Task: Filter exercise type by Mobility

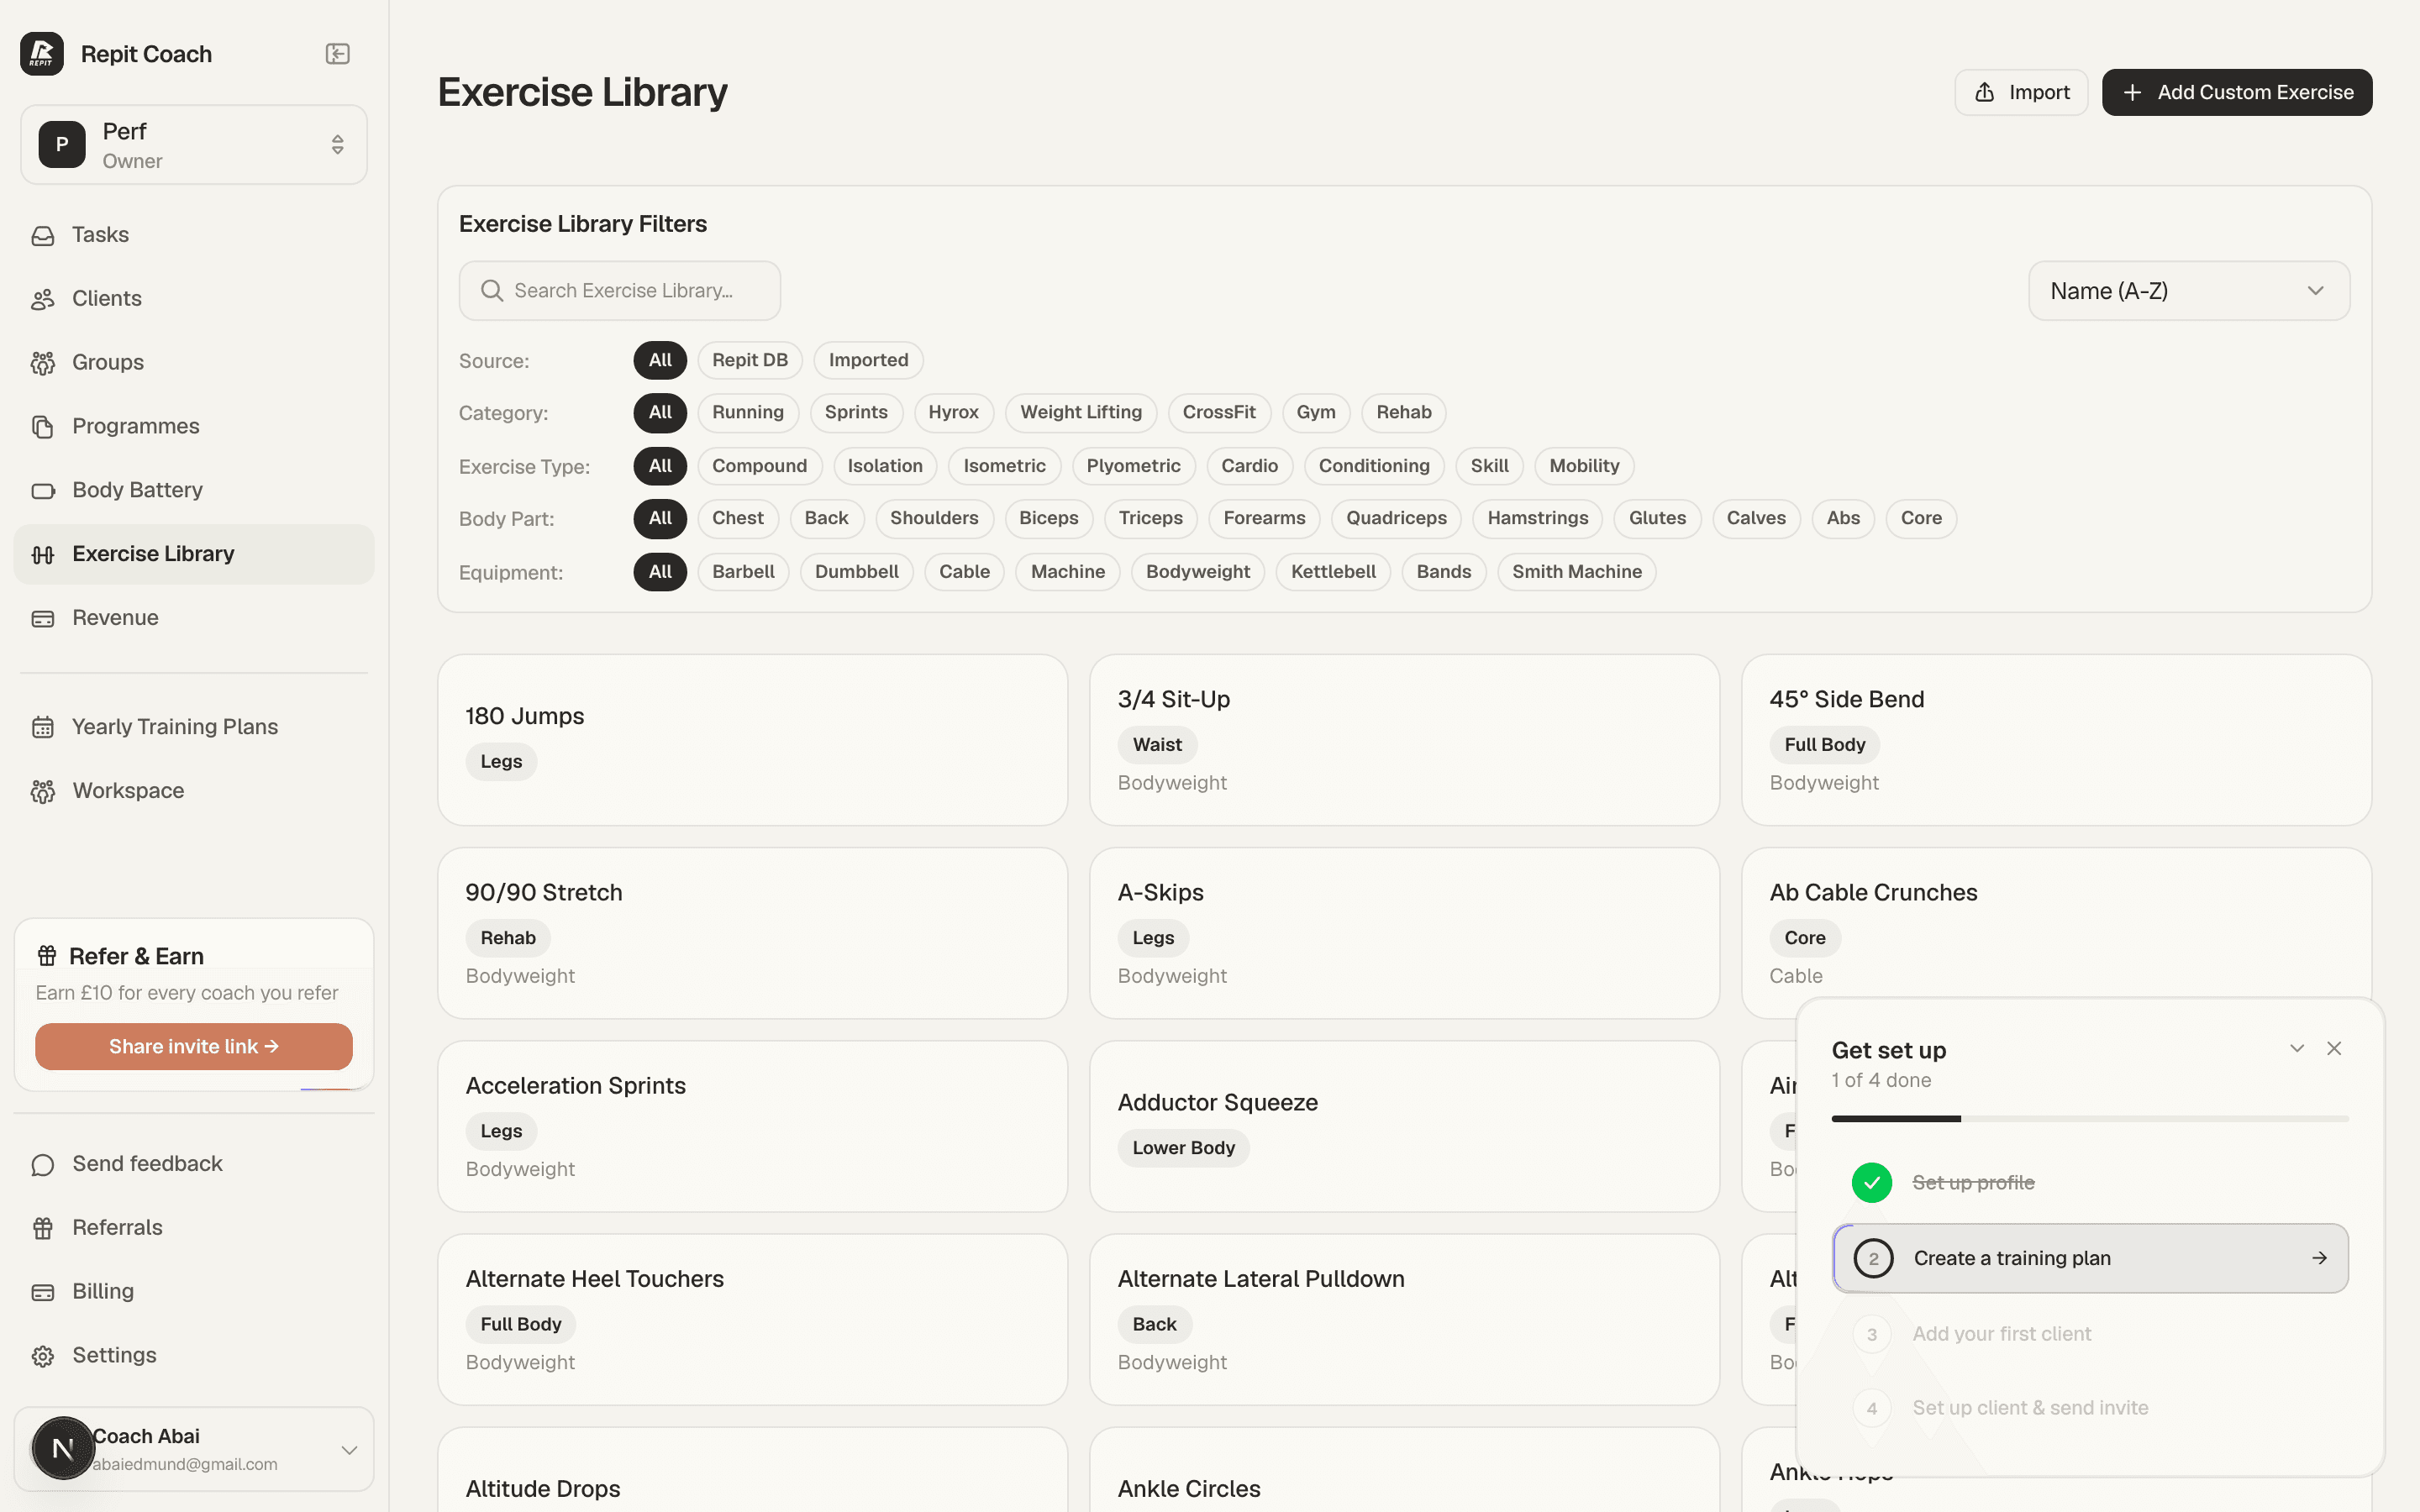Action: click(x=1584, y=466)
